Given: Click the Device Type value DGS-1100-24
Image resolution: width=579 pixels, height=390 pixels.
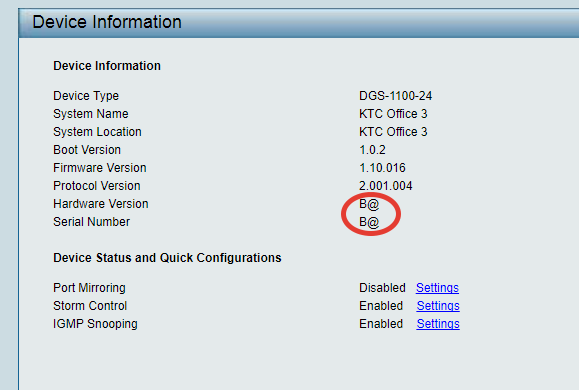Looking at the screenshot, I should pos(395,96).
